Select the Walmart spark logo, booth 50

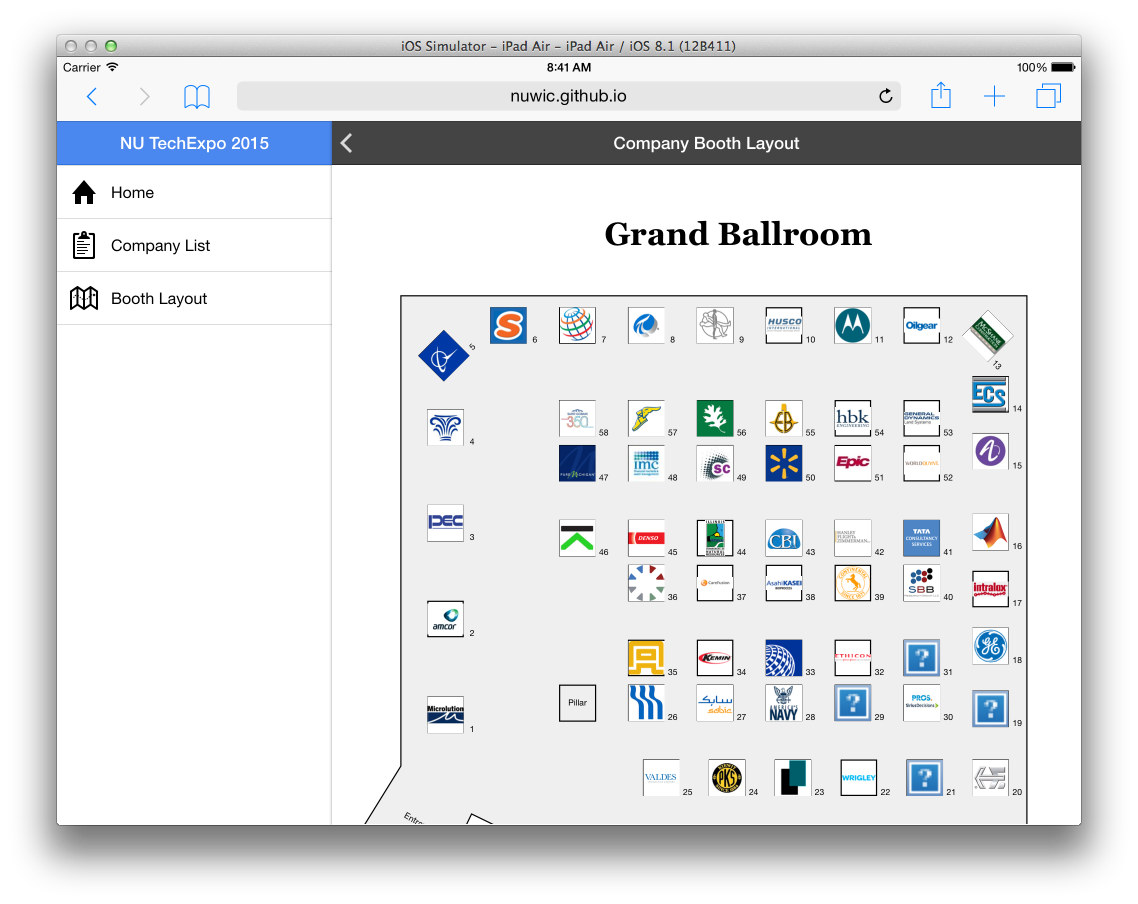(x=784, y=463)
